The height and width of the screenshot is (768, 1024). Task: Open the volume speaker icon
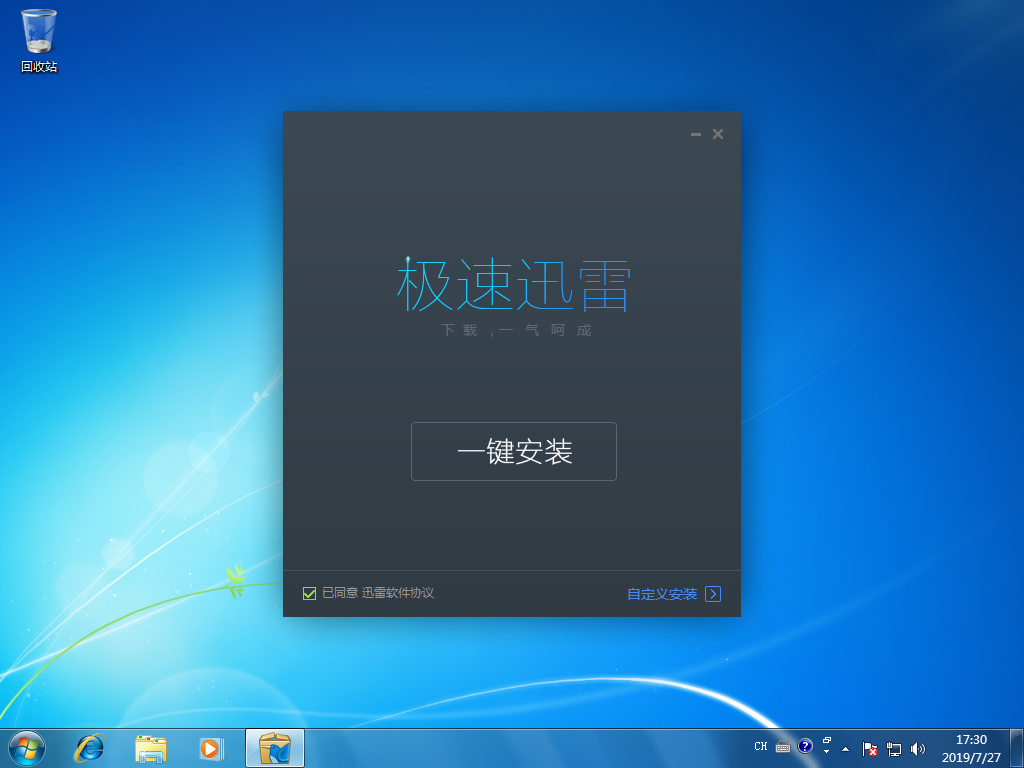[918, 748]
